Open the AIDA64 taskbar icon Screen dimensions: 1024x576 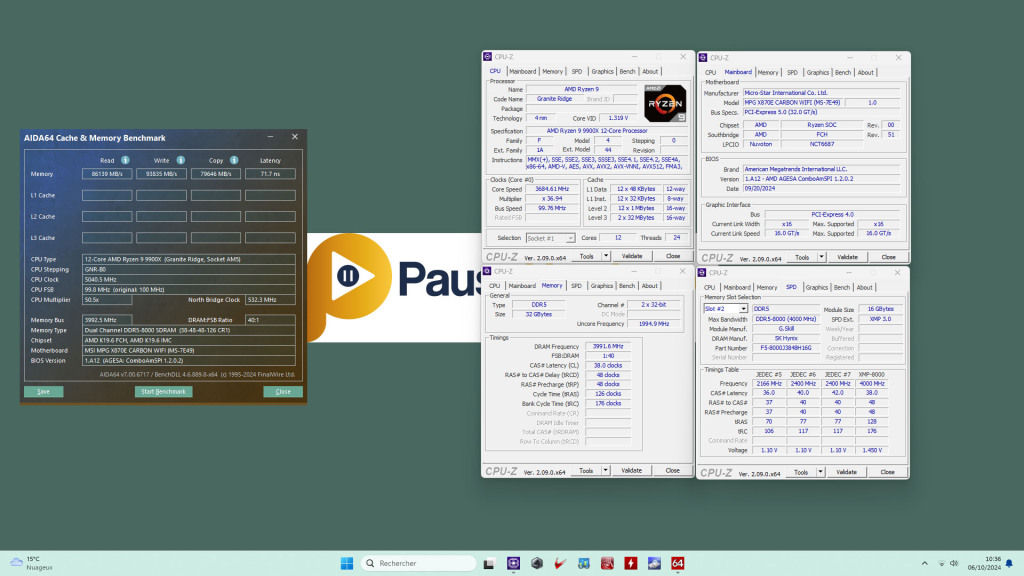pos(676,563)
